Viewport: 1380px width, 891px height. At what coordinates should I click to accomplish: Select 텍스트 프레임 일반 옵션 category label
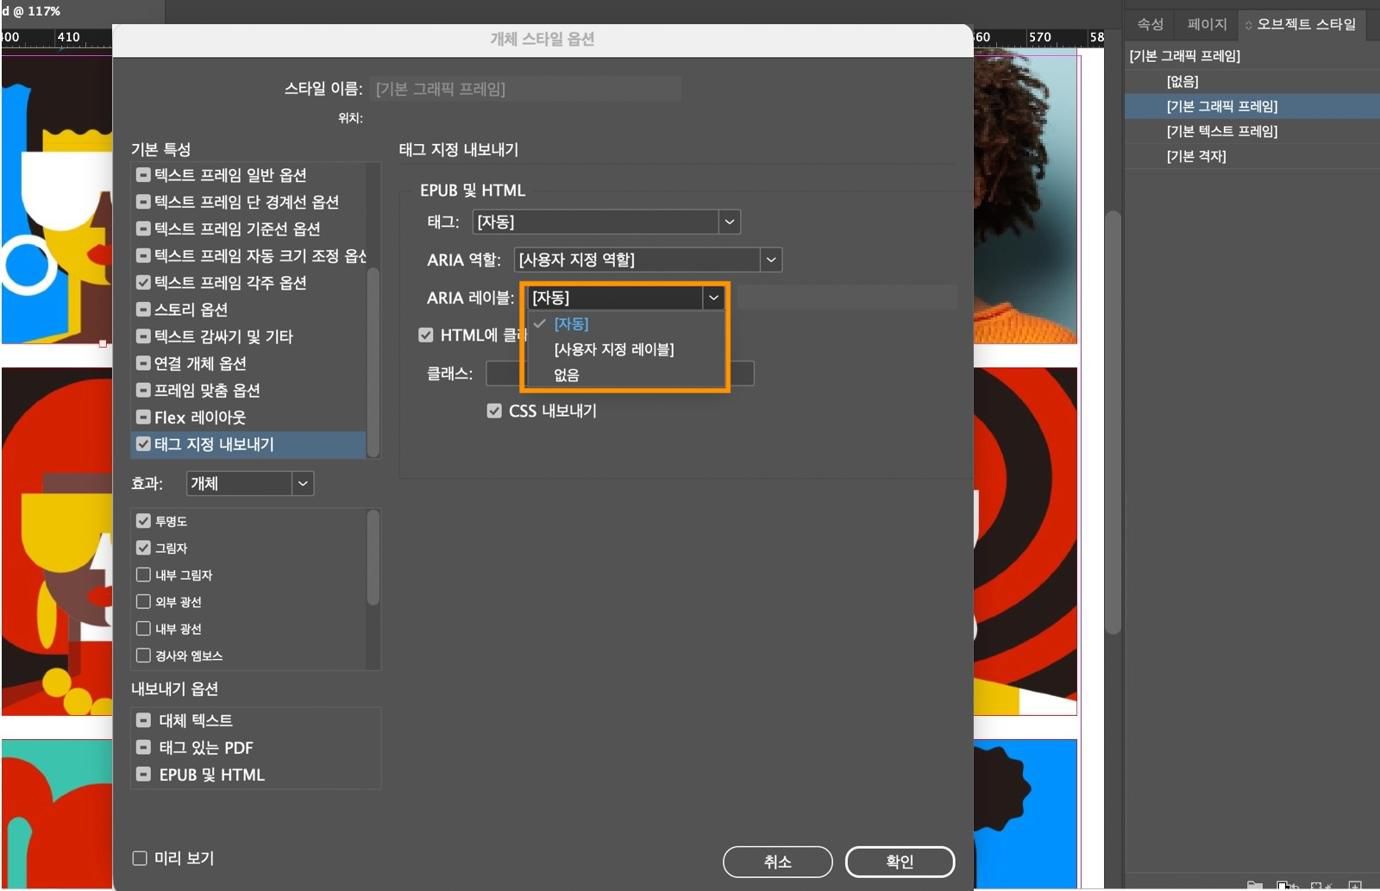tap(230, 175)
